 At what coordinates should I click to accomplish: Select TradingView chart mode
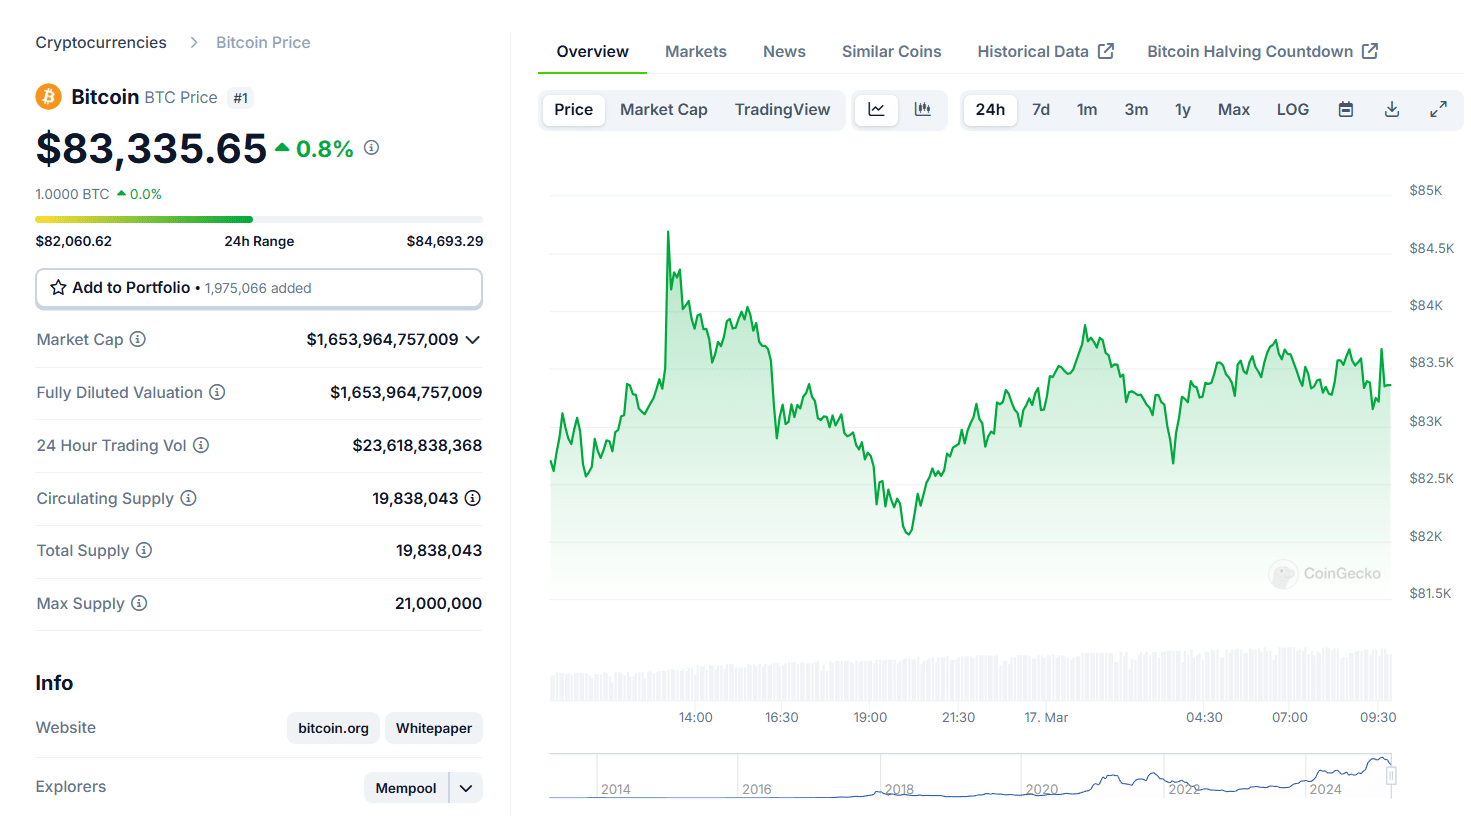coord(782,110)
